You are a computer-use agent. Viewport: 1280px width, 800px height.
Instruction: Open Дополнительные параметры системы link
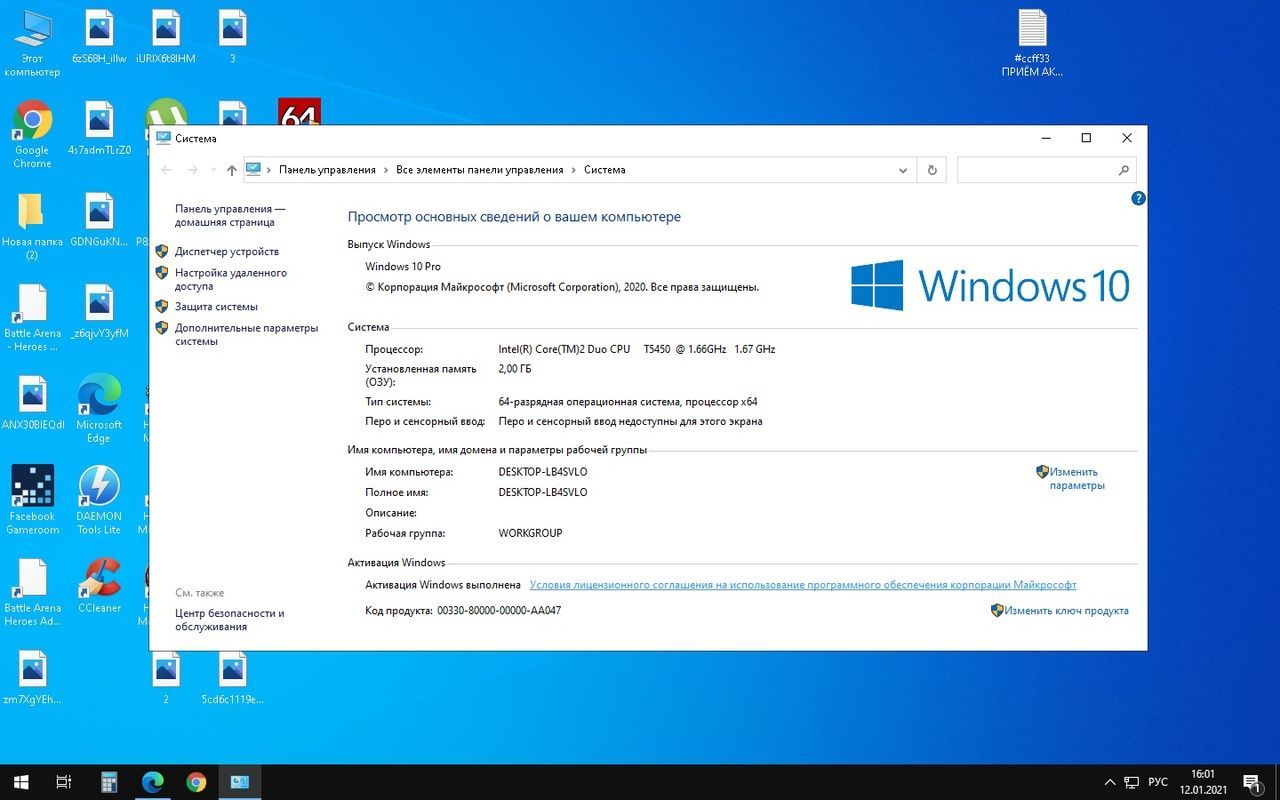[246, 334]
